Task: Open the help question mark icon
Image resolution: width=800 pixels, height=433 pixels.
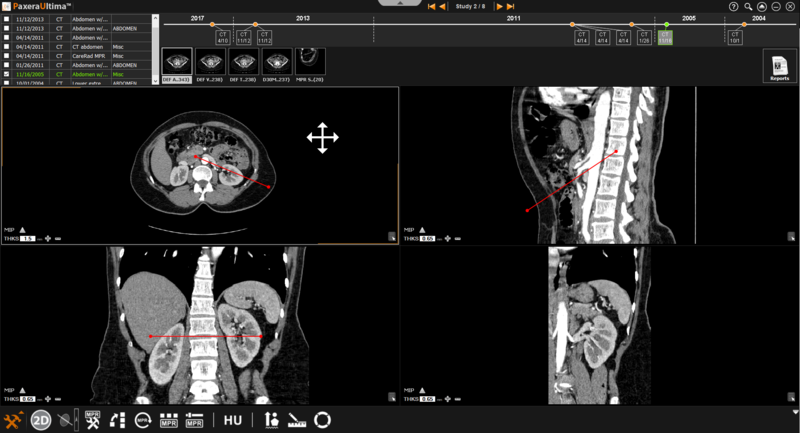Action: pos(734,6)
